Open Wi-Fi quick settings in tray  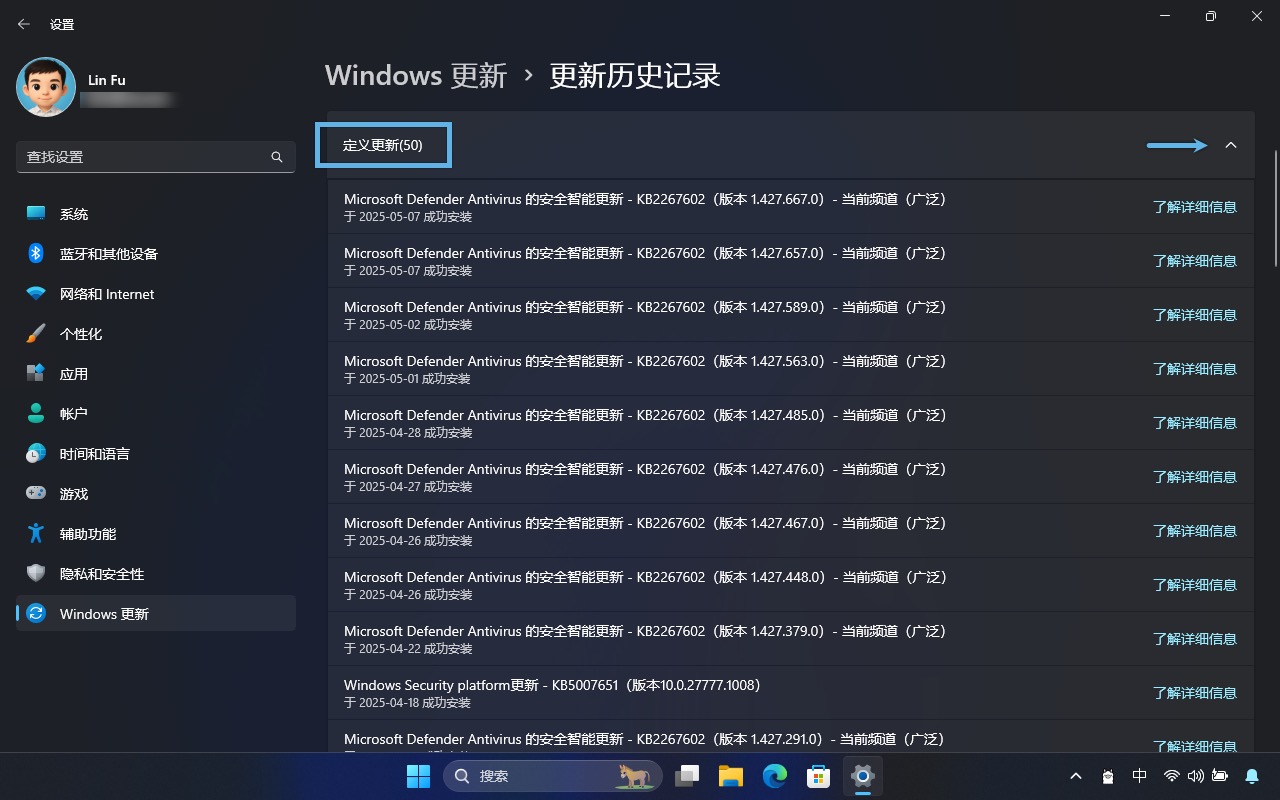(1172, 776)
